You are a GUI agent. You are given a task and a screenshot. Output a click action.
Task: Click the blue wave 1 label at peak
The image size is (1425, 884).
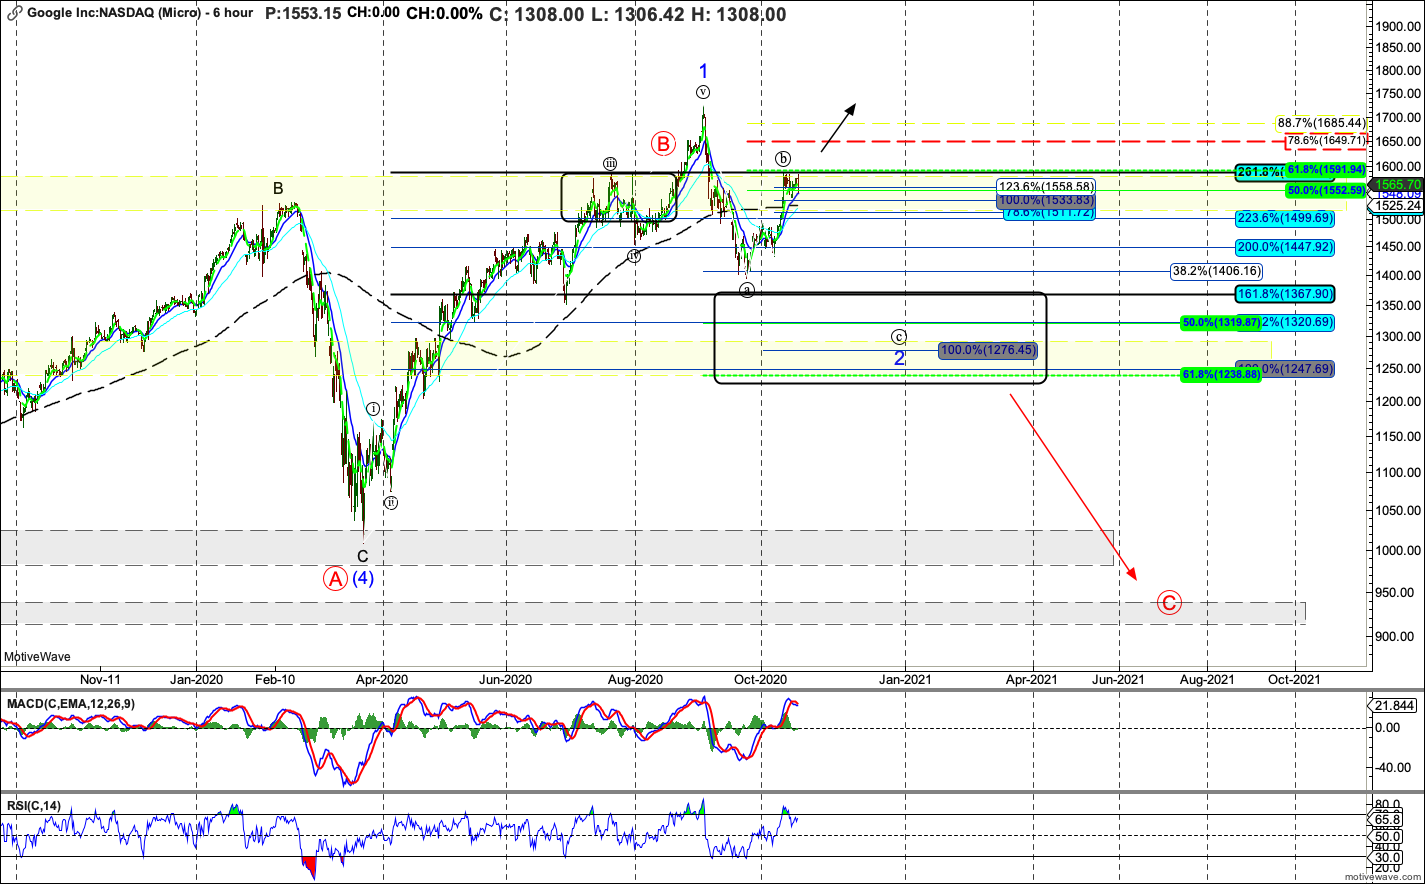703,71
